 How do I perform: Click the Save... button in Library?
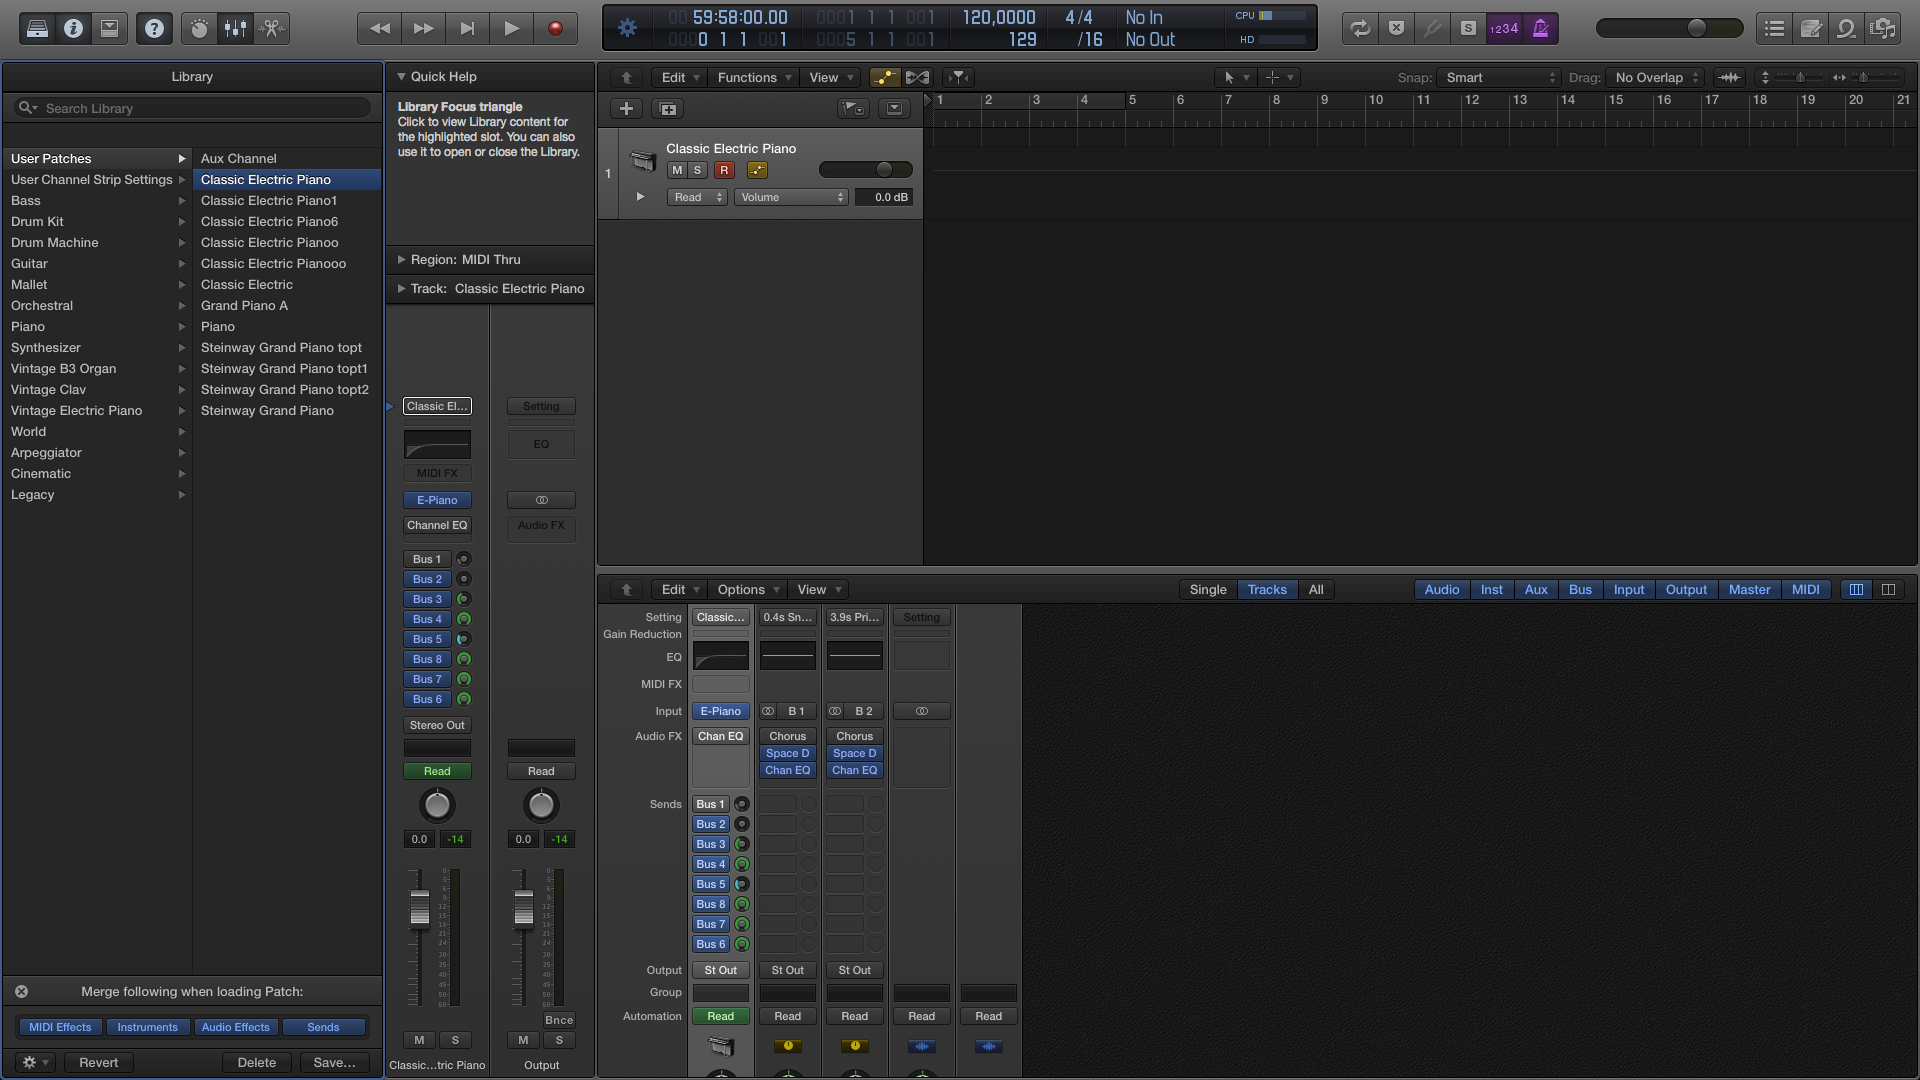tap(334, 1062)
